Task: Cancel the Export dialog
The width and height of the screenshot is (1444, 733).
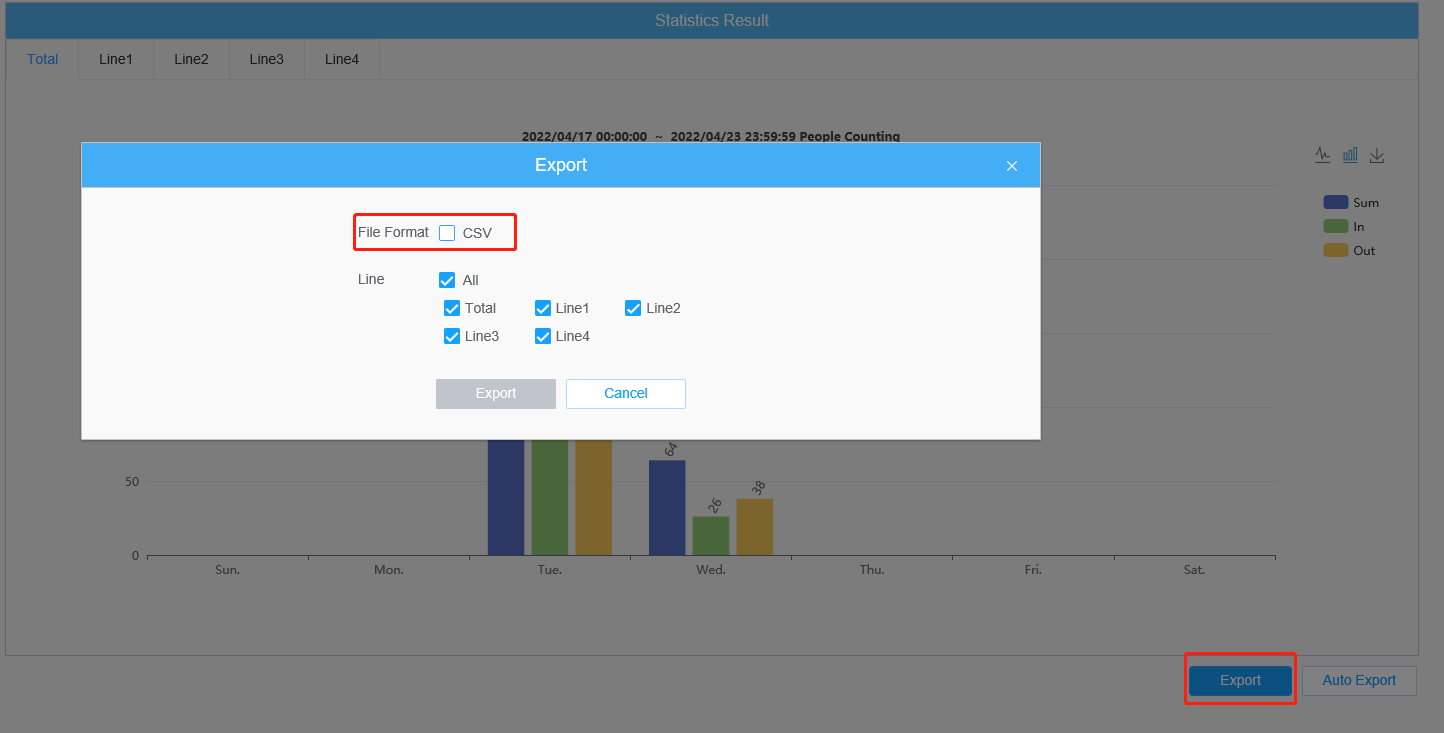Action: (x=626, y=394)
